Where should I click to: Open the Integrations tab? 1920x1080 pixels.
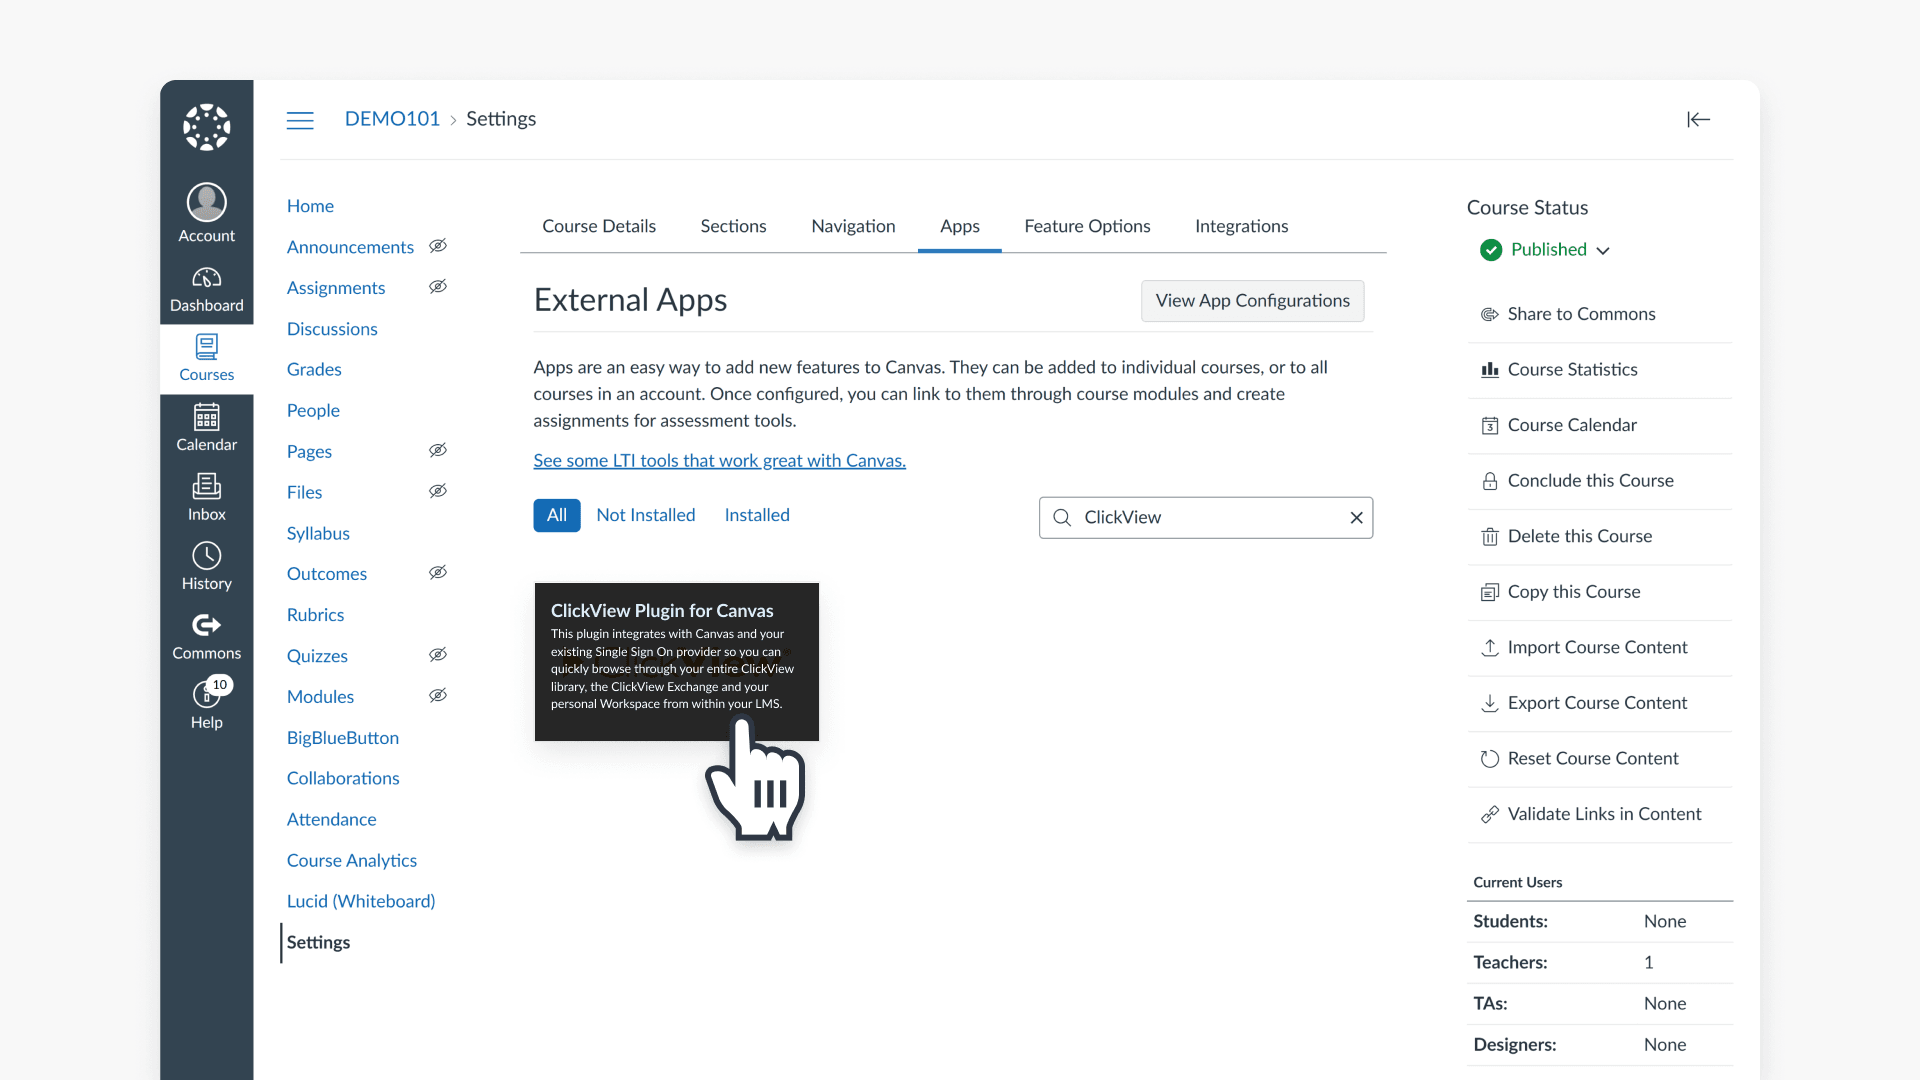click(1241, 226)
